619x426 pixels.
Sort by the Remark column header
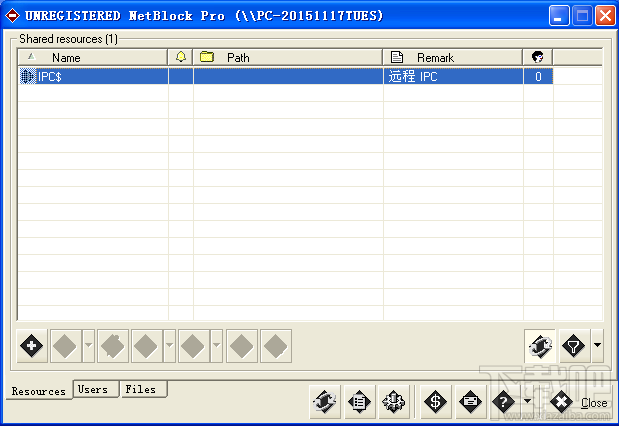point(453,58)
